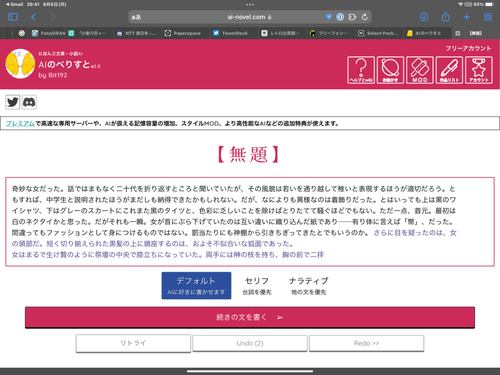Select the デフォルト writing mode
500x375 pixels.
point(196,286)
